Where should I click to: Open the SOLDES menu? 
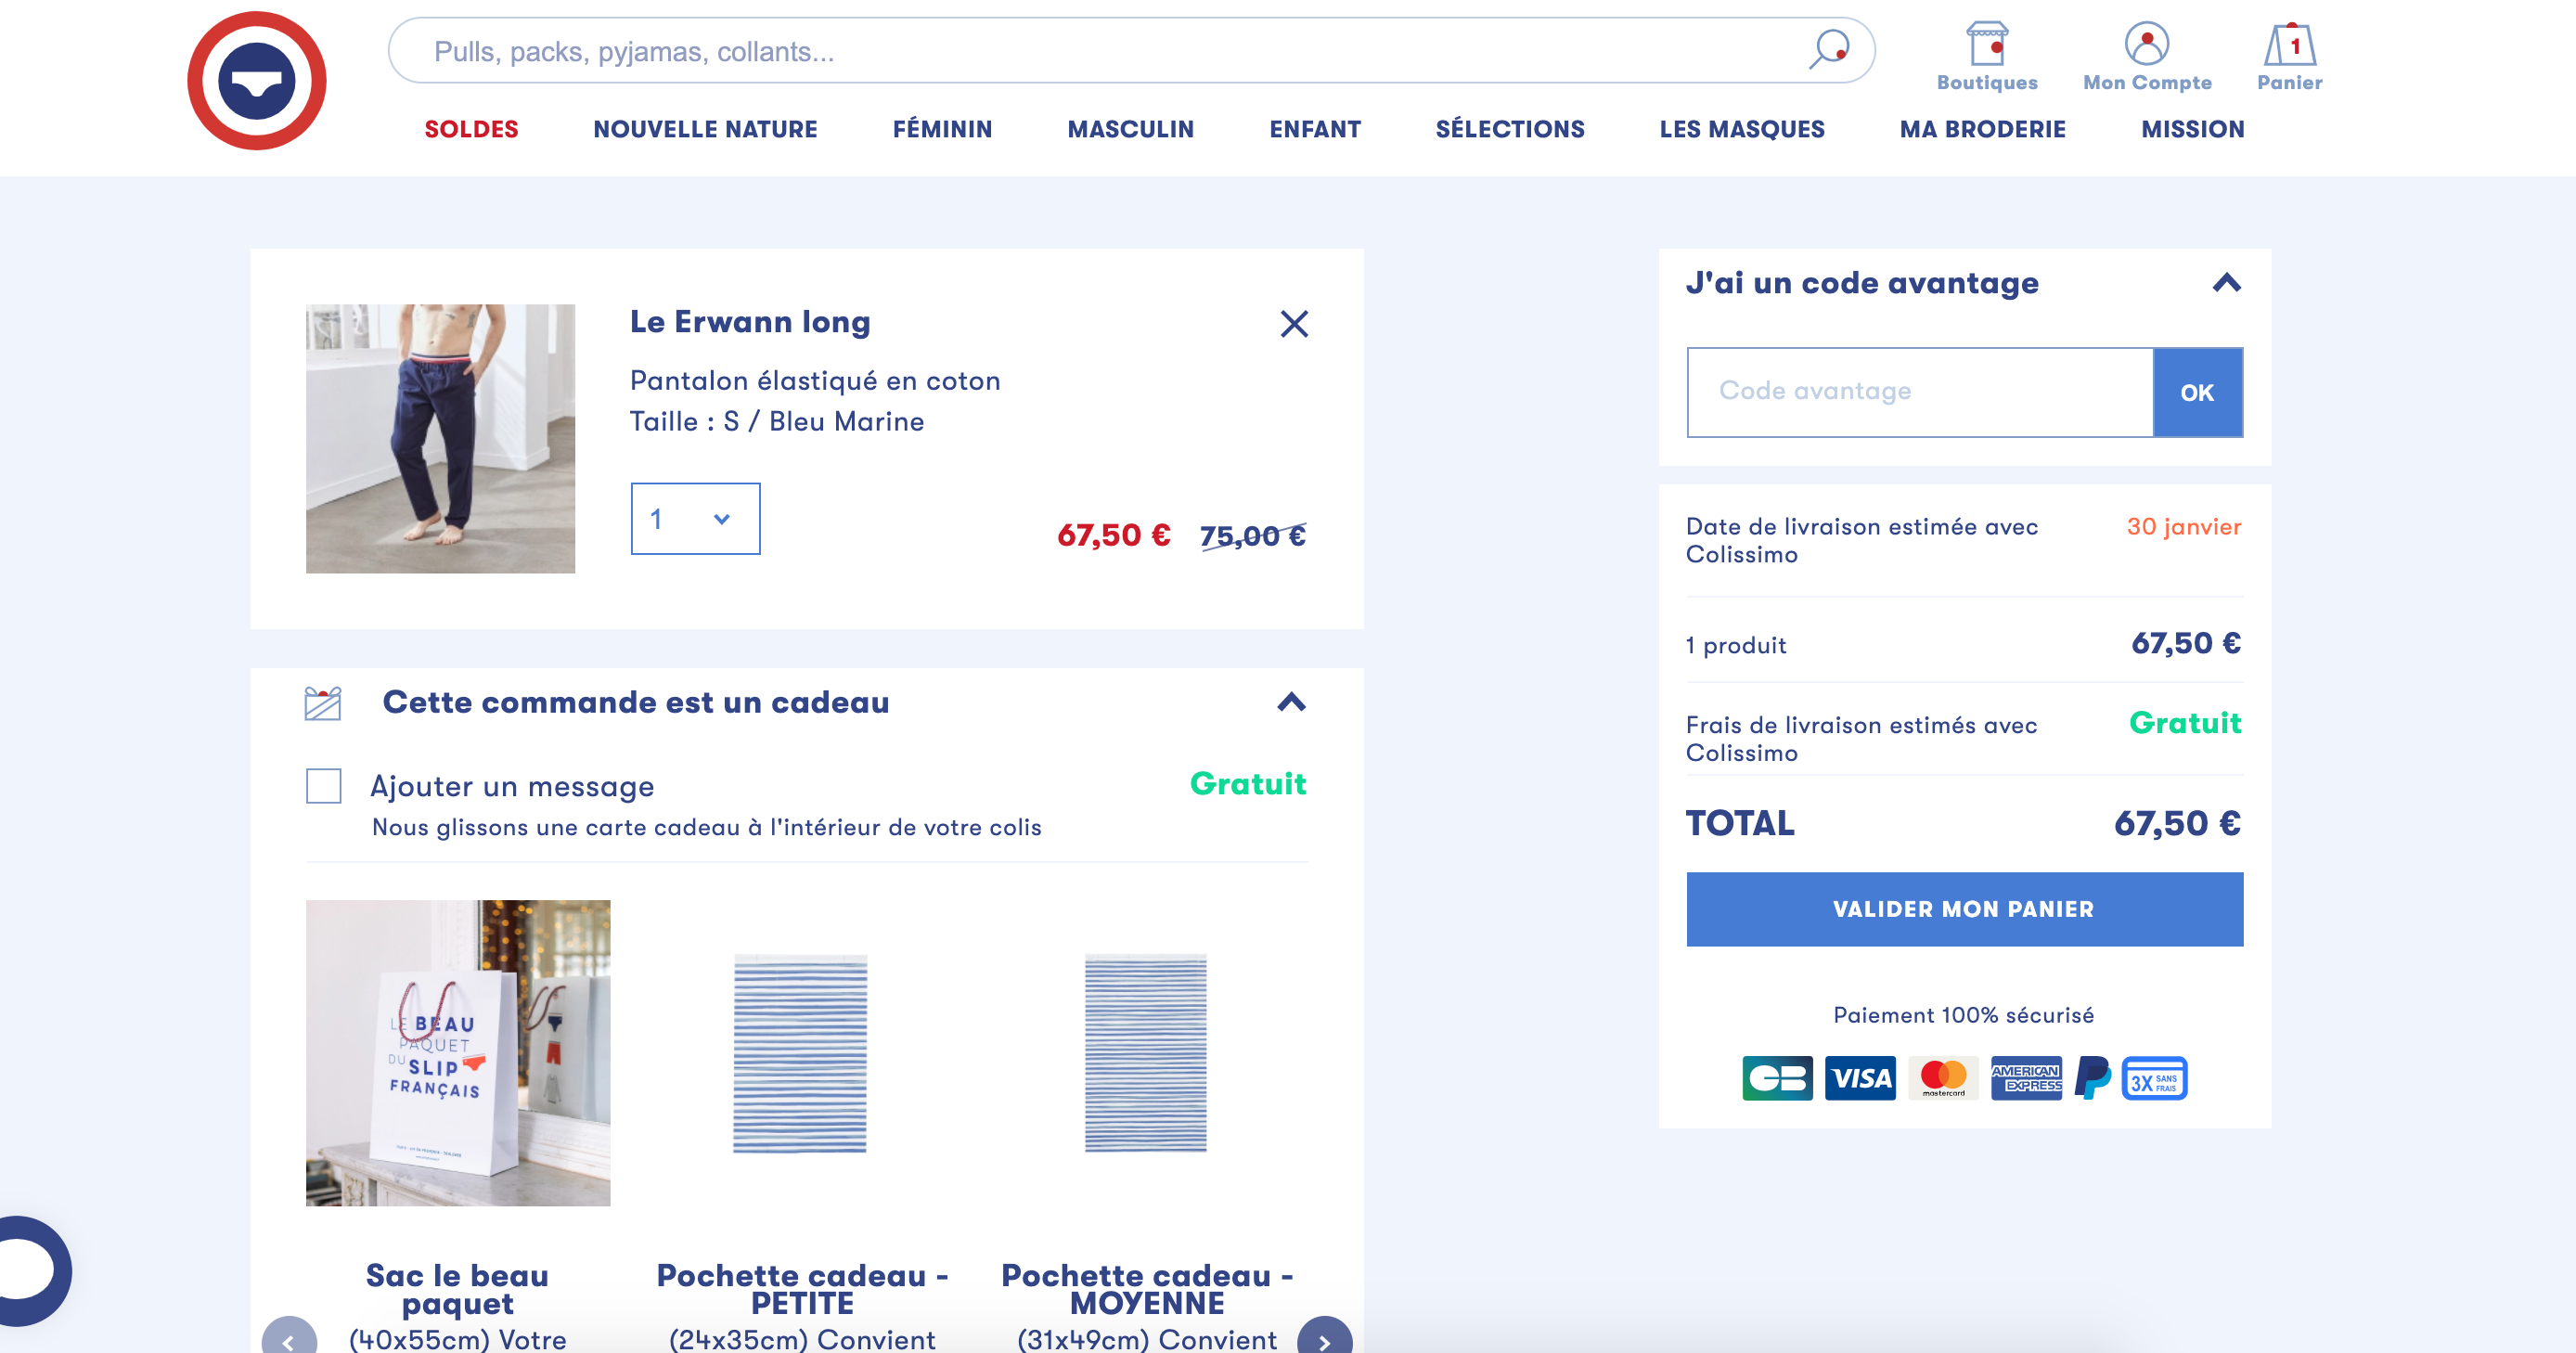click(471, 129)
